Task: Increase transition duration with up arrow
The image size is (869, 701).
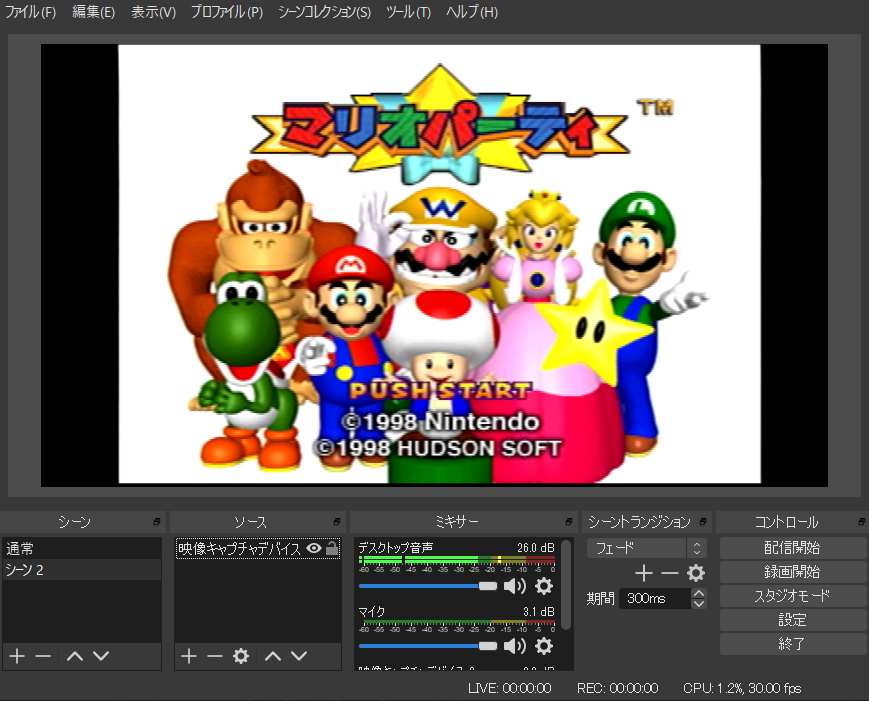Action: (699, 593)
